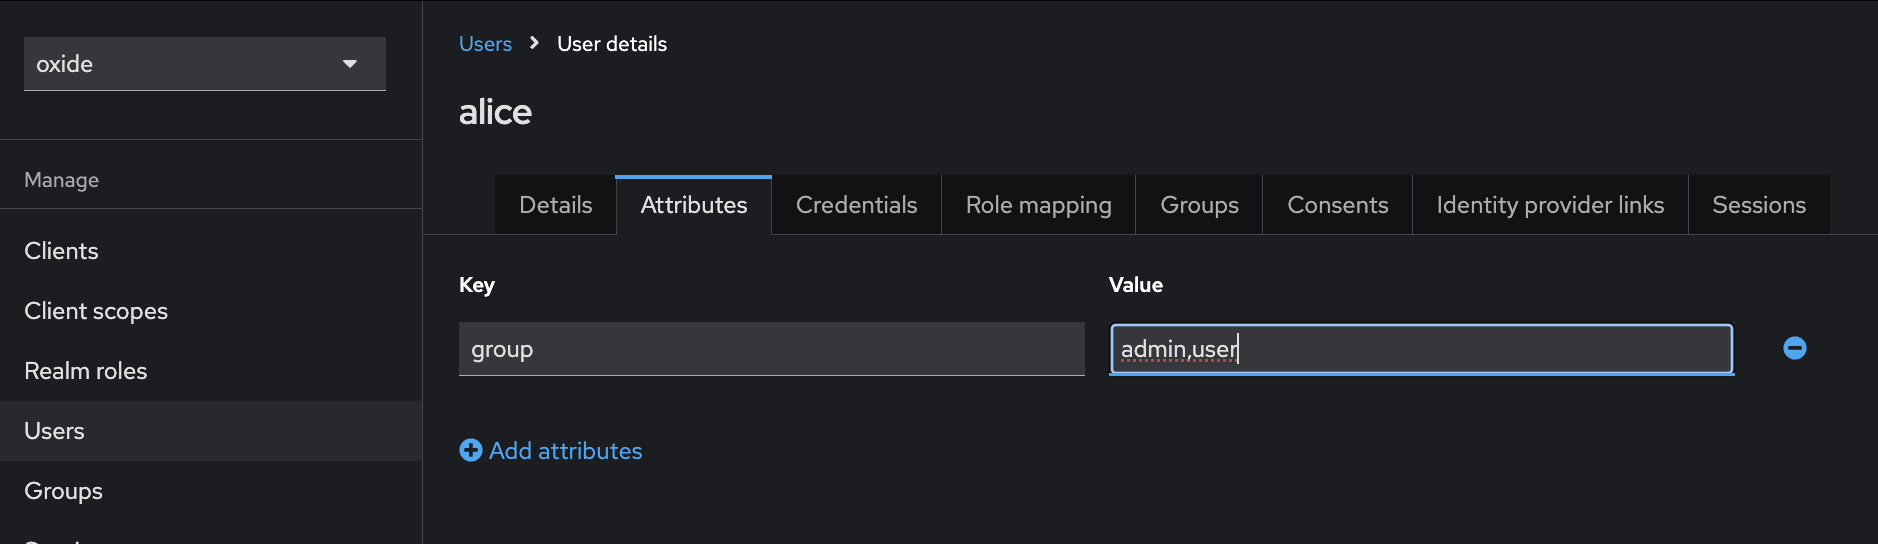Switch to the Details tab
Image resolution: width=1878 pixels, height=544 pixels.
(555, 205)
